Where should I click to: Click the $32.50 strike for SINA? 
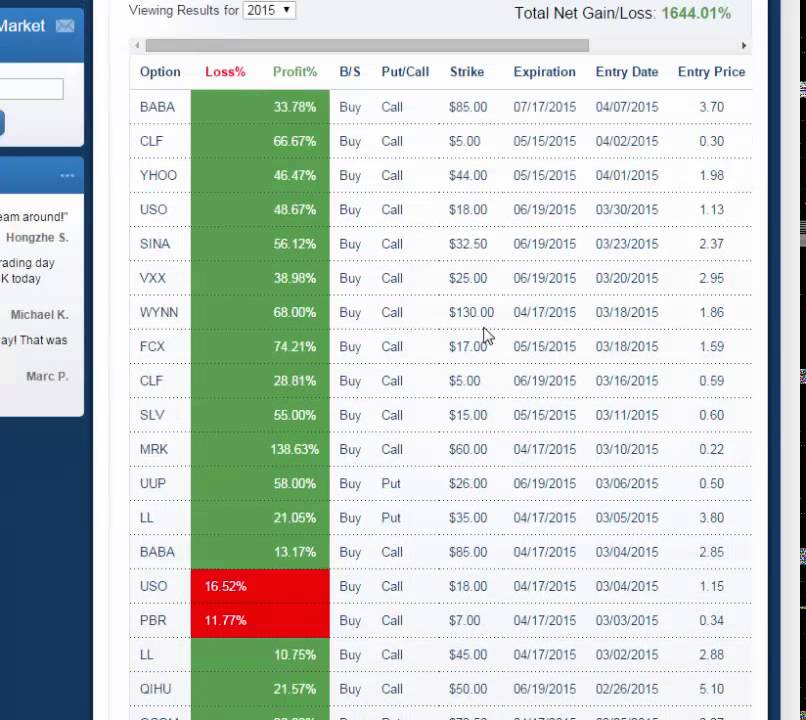point(468,244)
